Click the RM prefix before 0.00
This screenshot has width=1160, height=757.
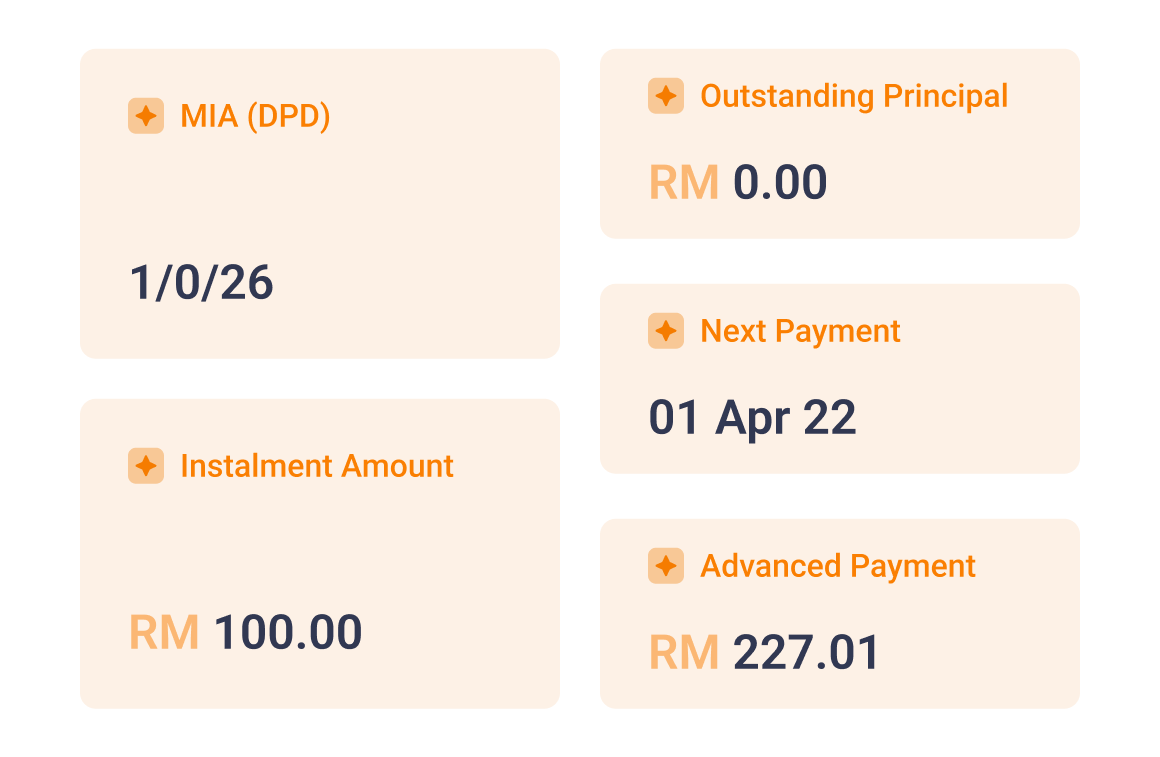pyautogui.click(x=684, y=183)
